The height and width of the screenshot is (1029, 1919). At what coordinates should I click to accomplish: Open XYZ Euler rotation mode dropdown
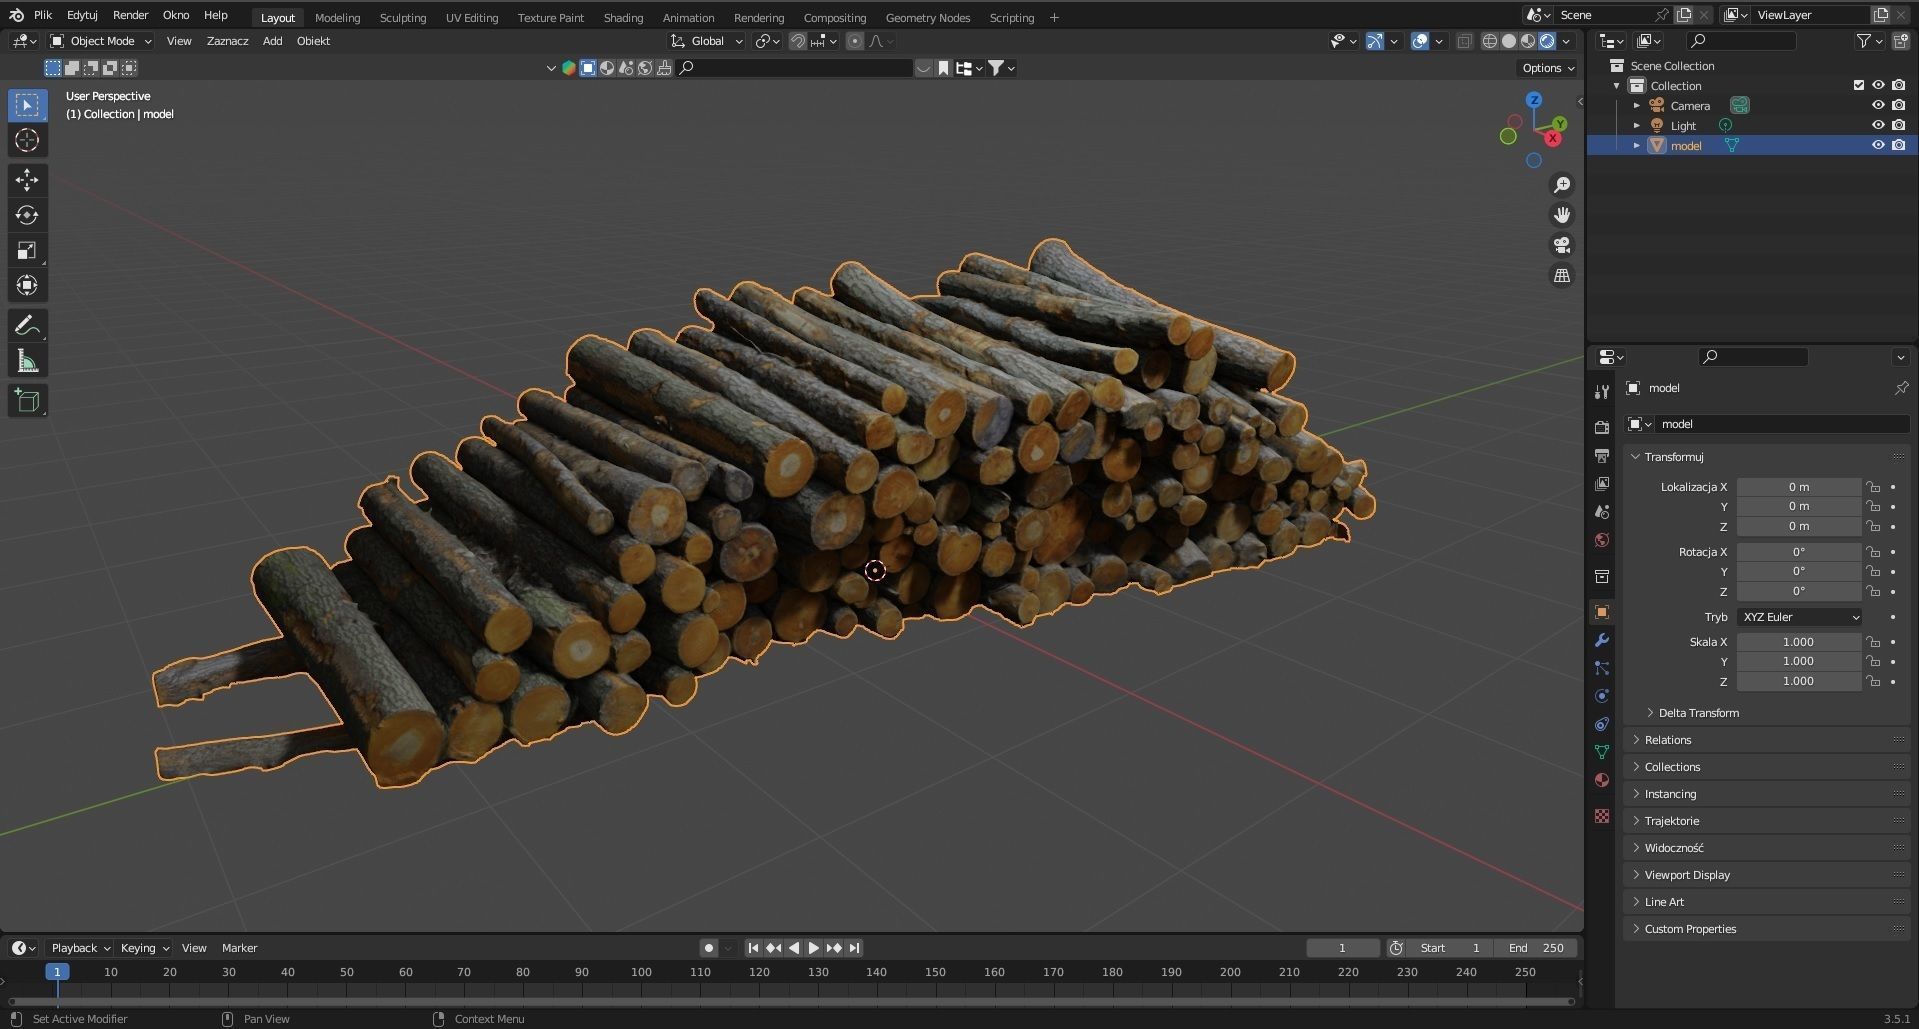click(x=1799, y=617)
